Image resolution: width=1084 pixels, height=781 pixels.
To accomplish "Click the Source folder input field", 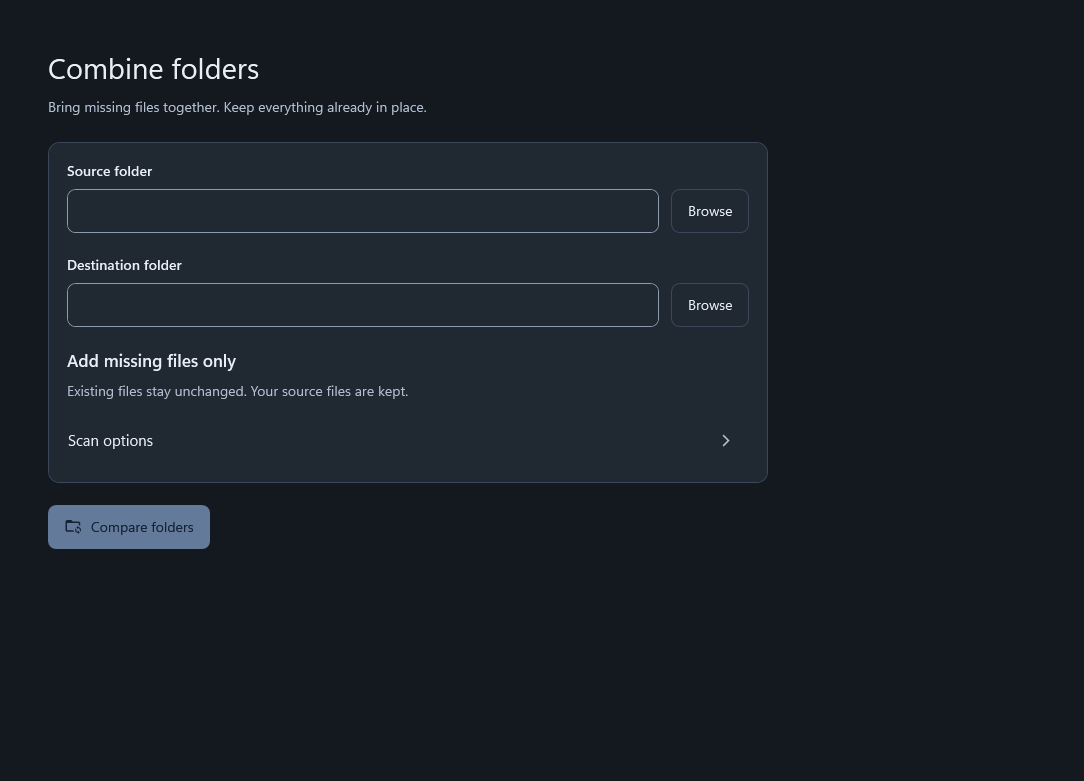I will point(363,211).
